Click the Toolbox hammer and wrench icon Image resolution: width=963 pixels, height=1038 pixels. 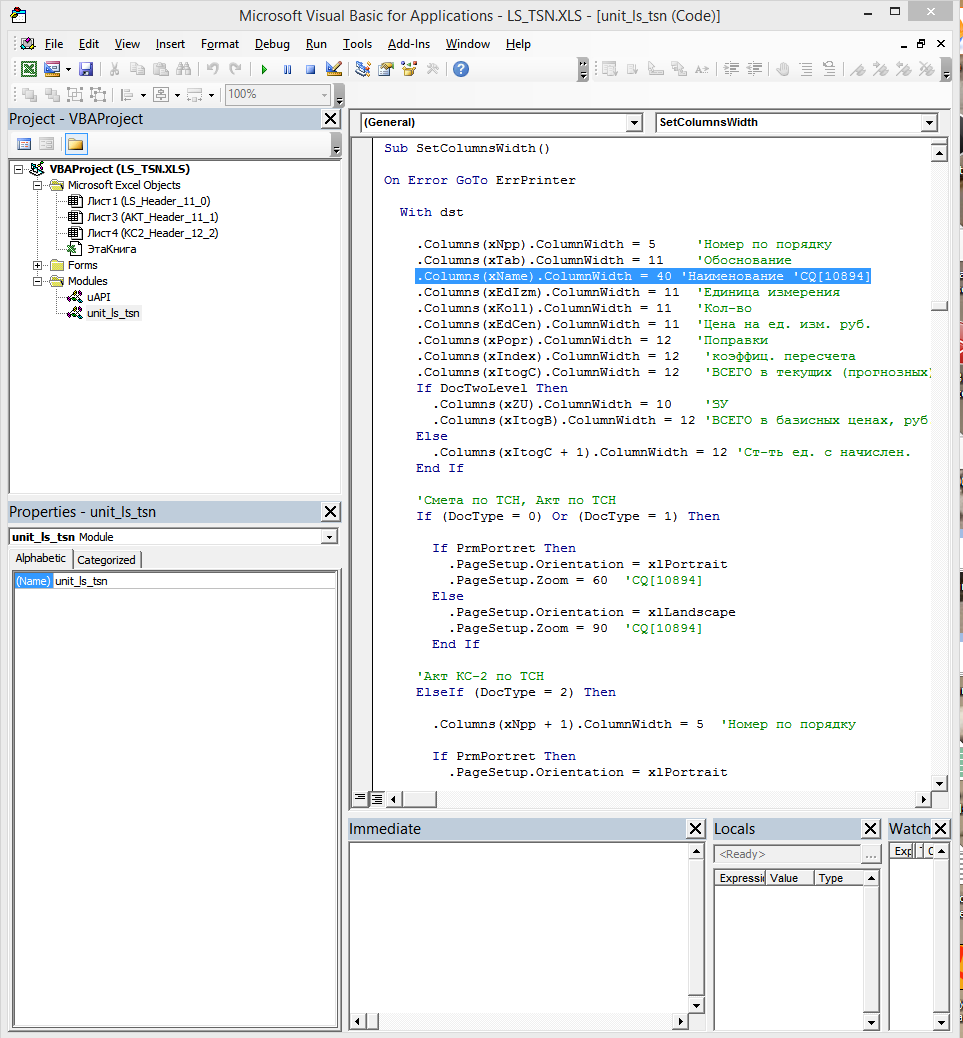click(432, 69)
